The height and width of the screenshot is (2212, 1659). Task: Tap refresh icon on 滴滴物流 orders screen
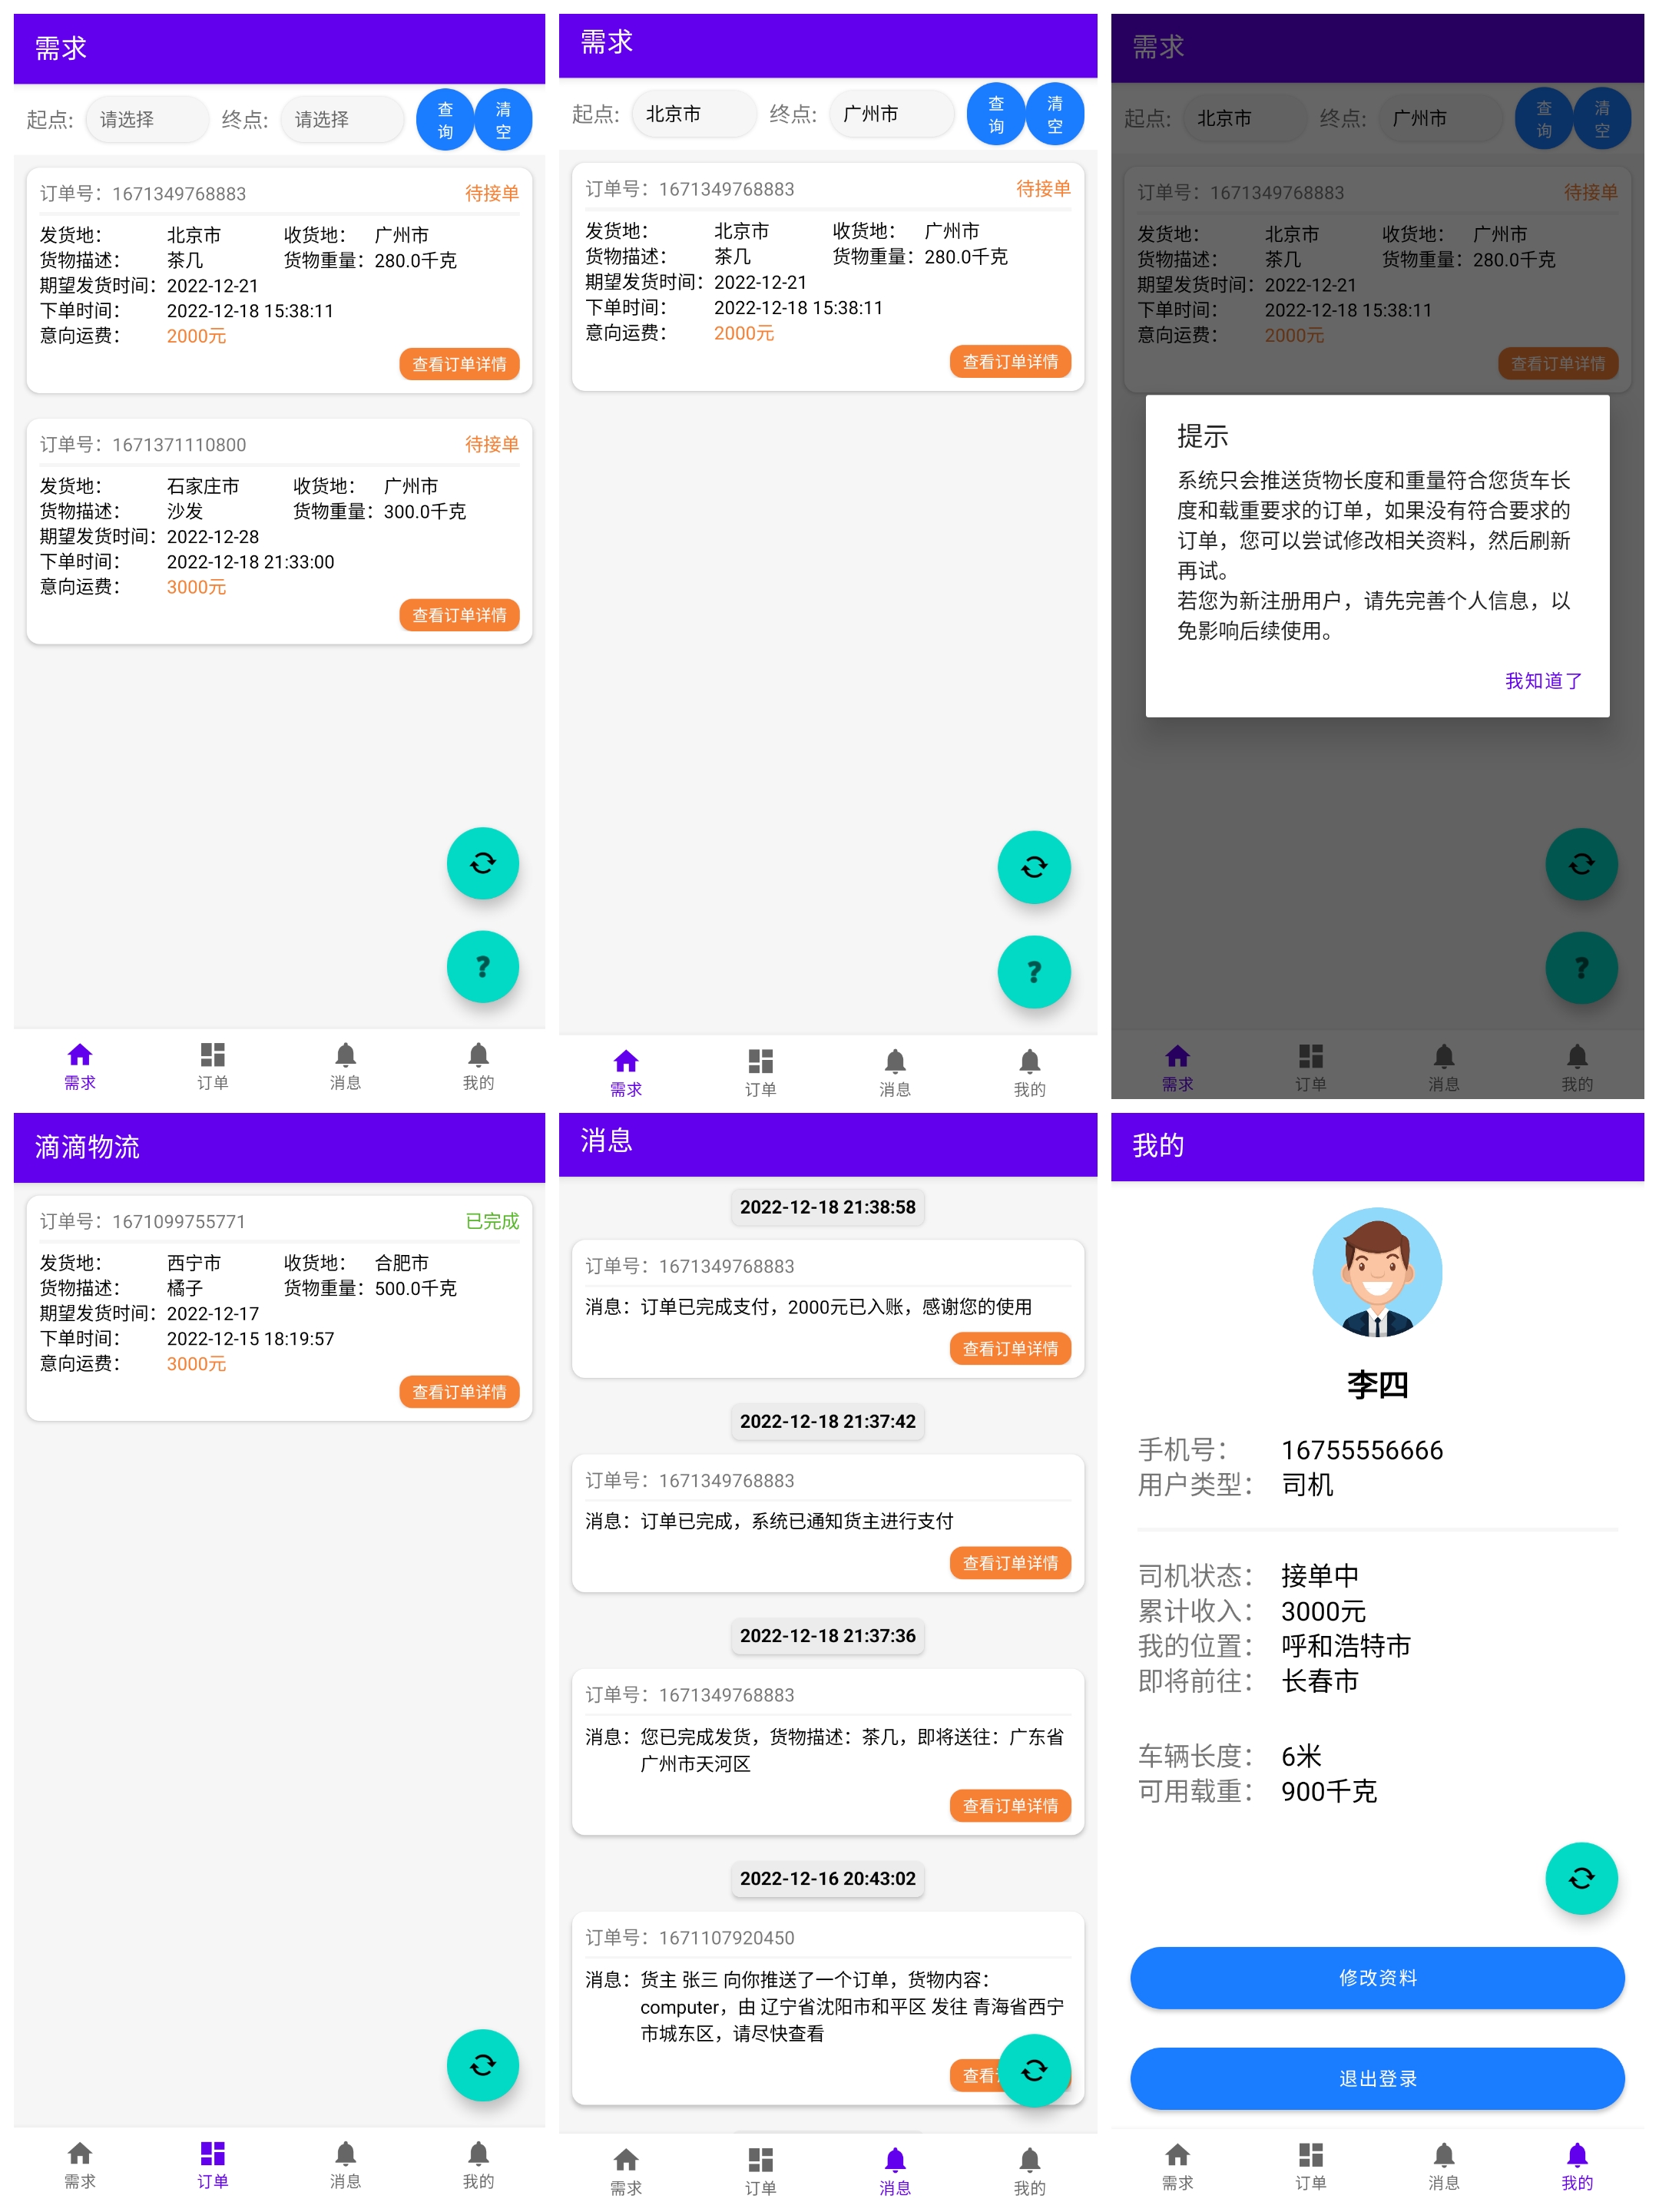coord(482,2064)
